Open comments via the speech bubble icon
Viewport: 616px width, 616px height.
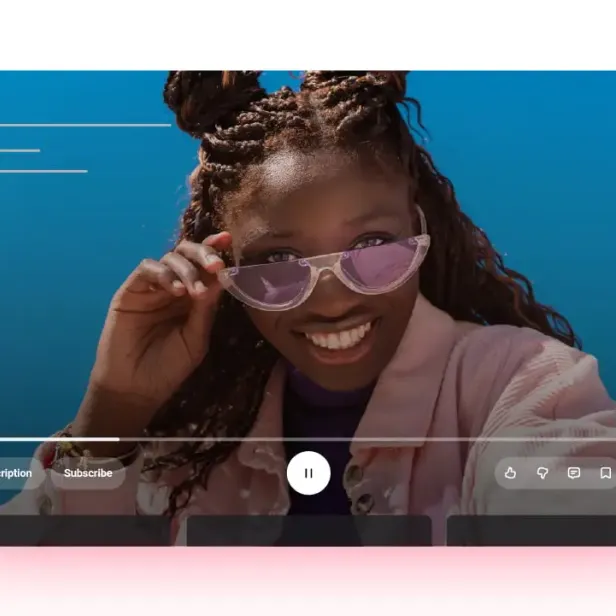click(574, 473)
